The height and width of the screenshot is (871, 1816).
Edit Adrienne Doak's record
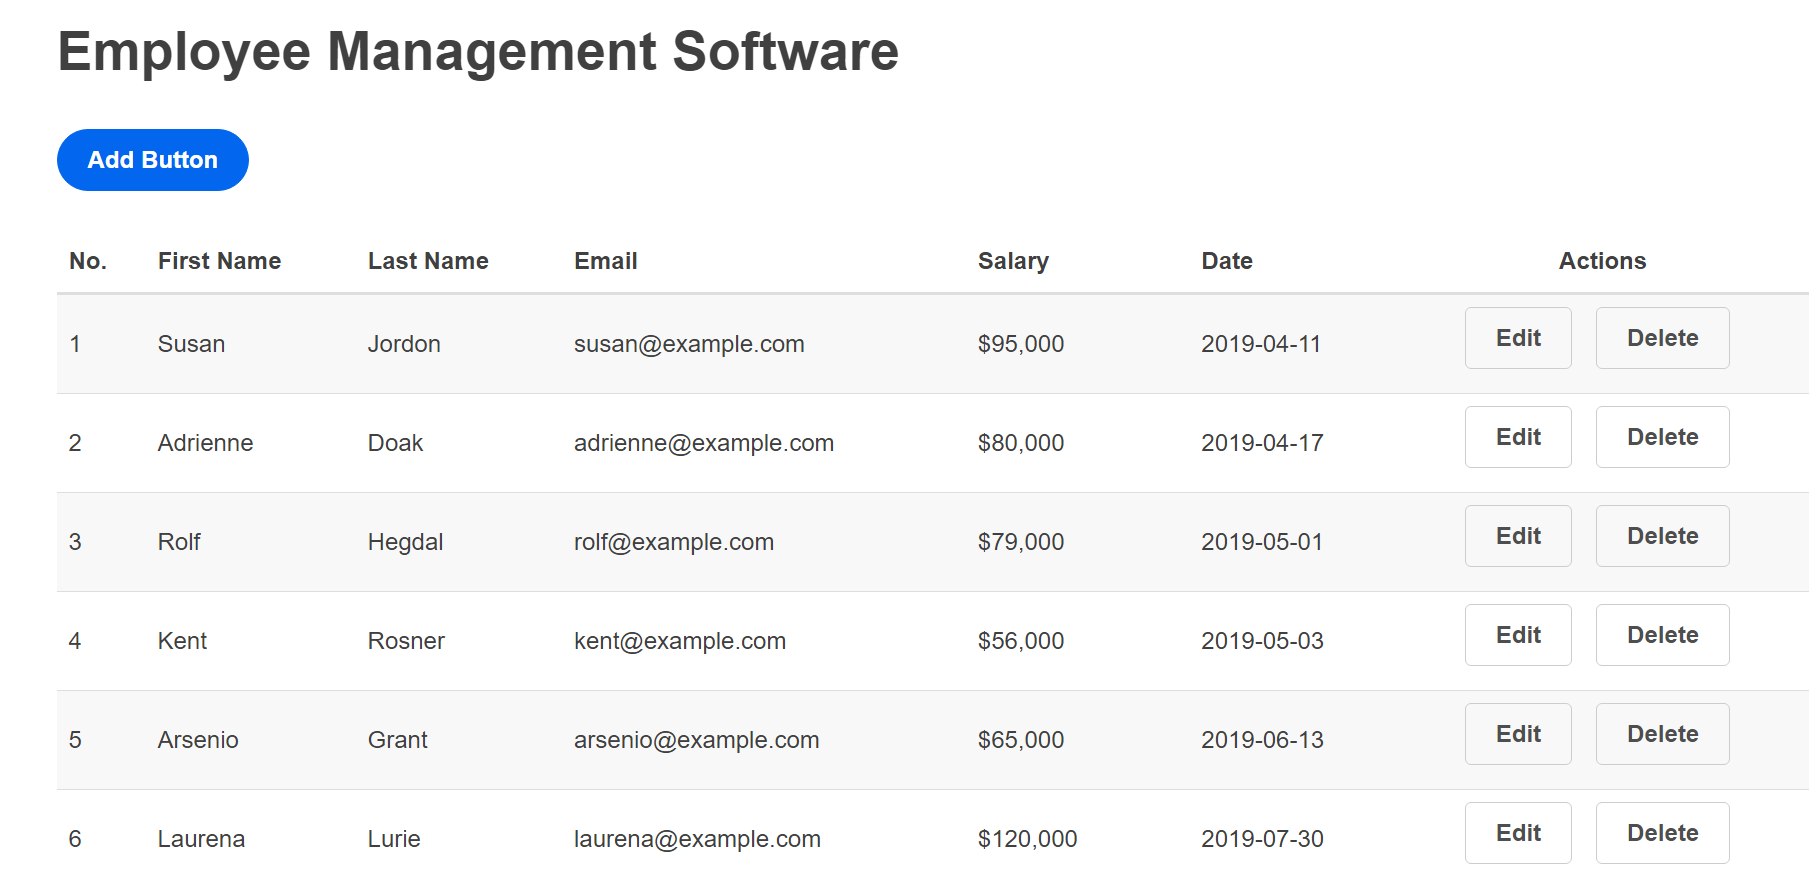tap(1518, 437)
